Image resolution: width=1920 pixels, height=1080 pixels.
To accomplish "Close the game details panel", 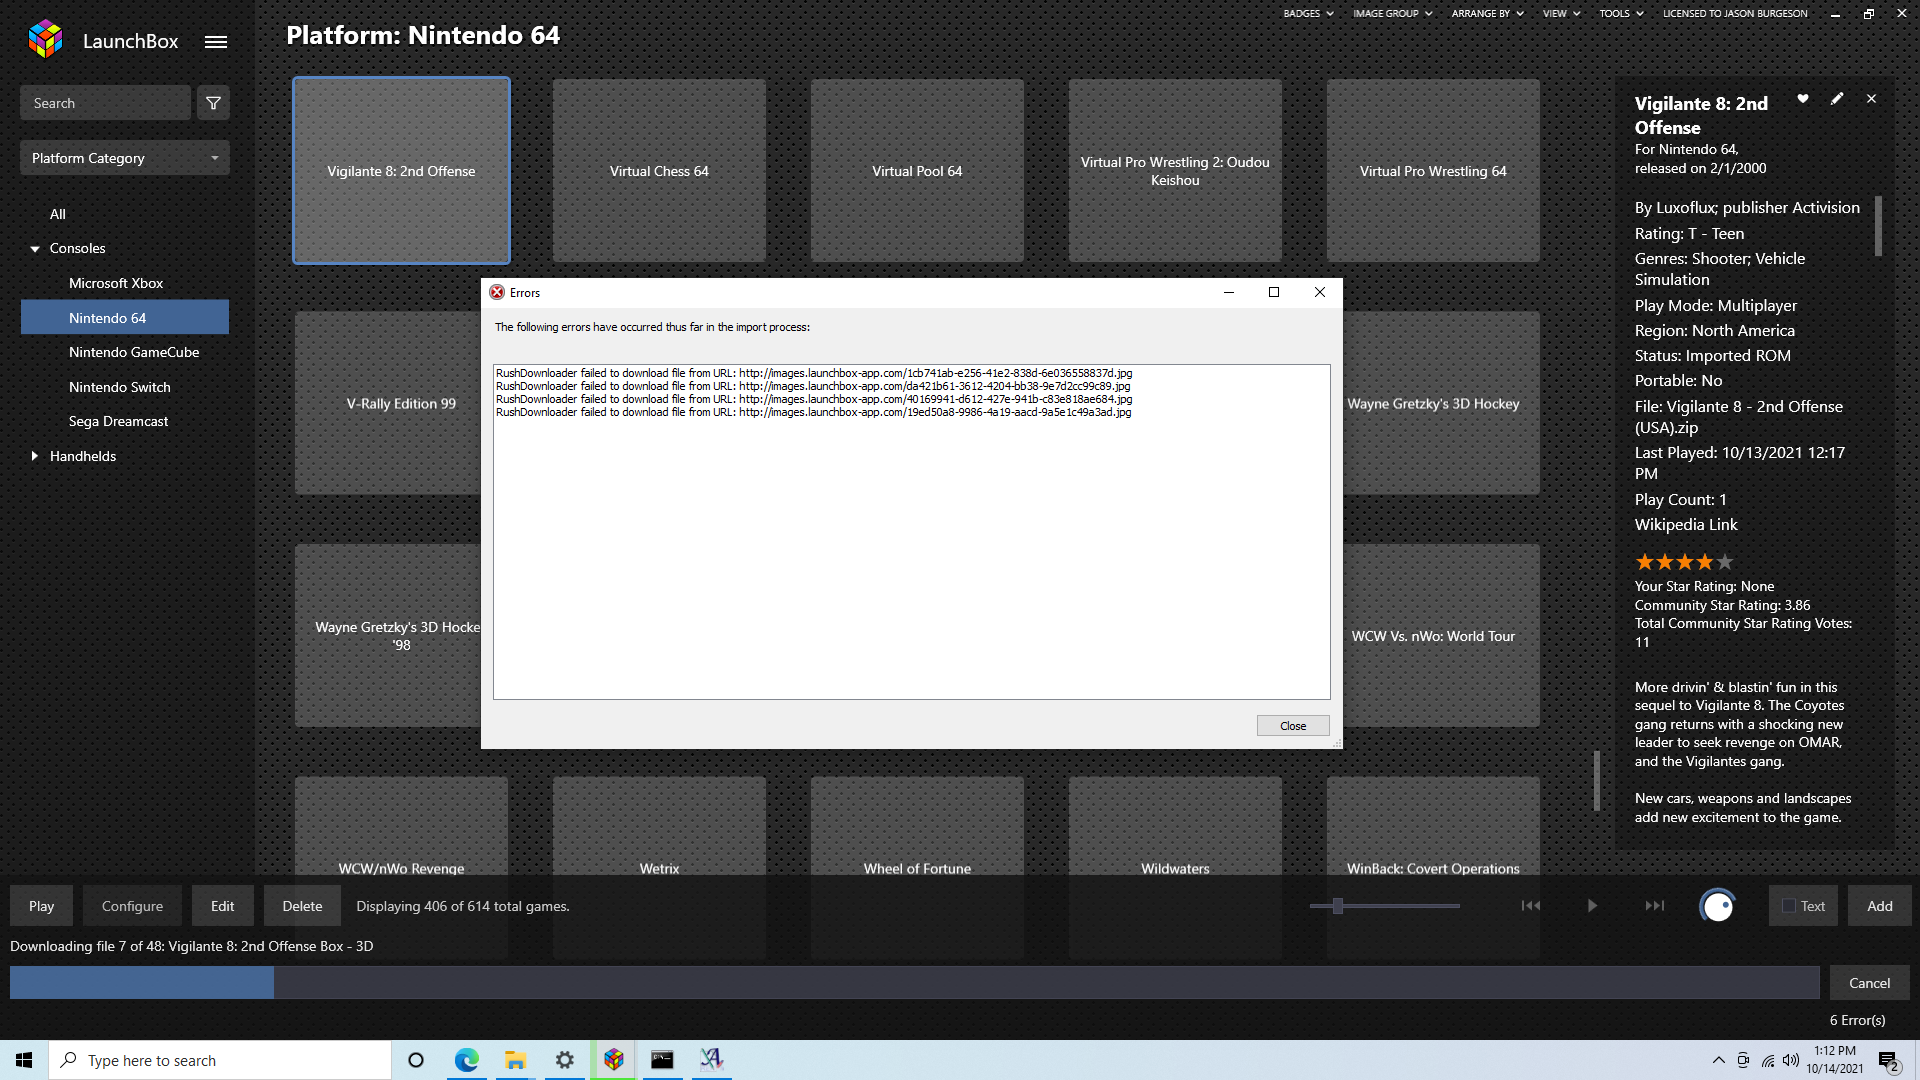I will pos(1871,99).
